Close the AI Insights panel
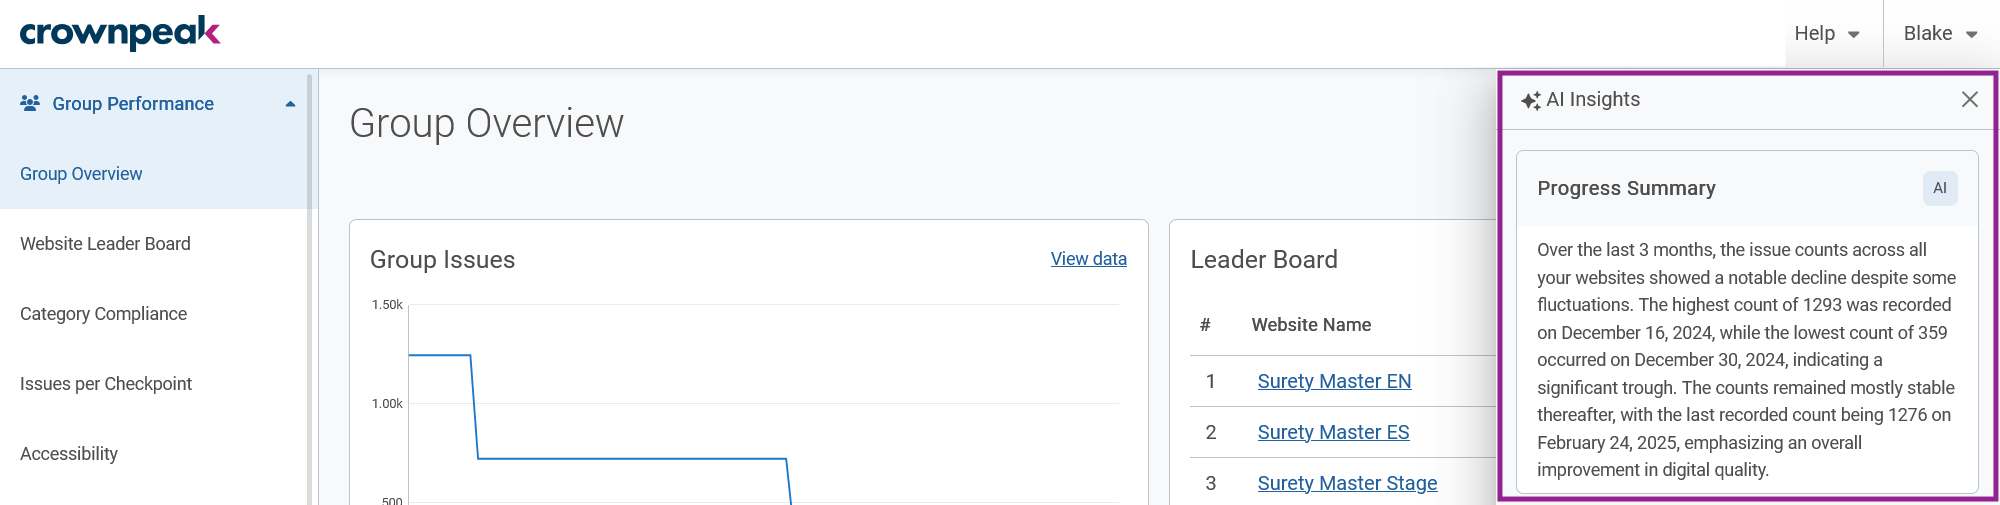This screenshot has height=505, width=2000. (x=1969, y=99)
